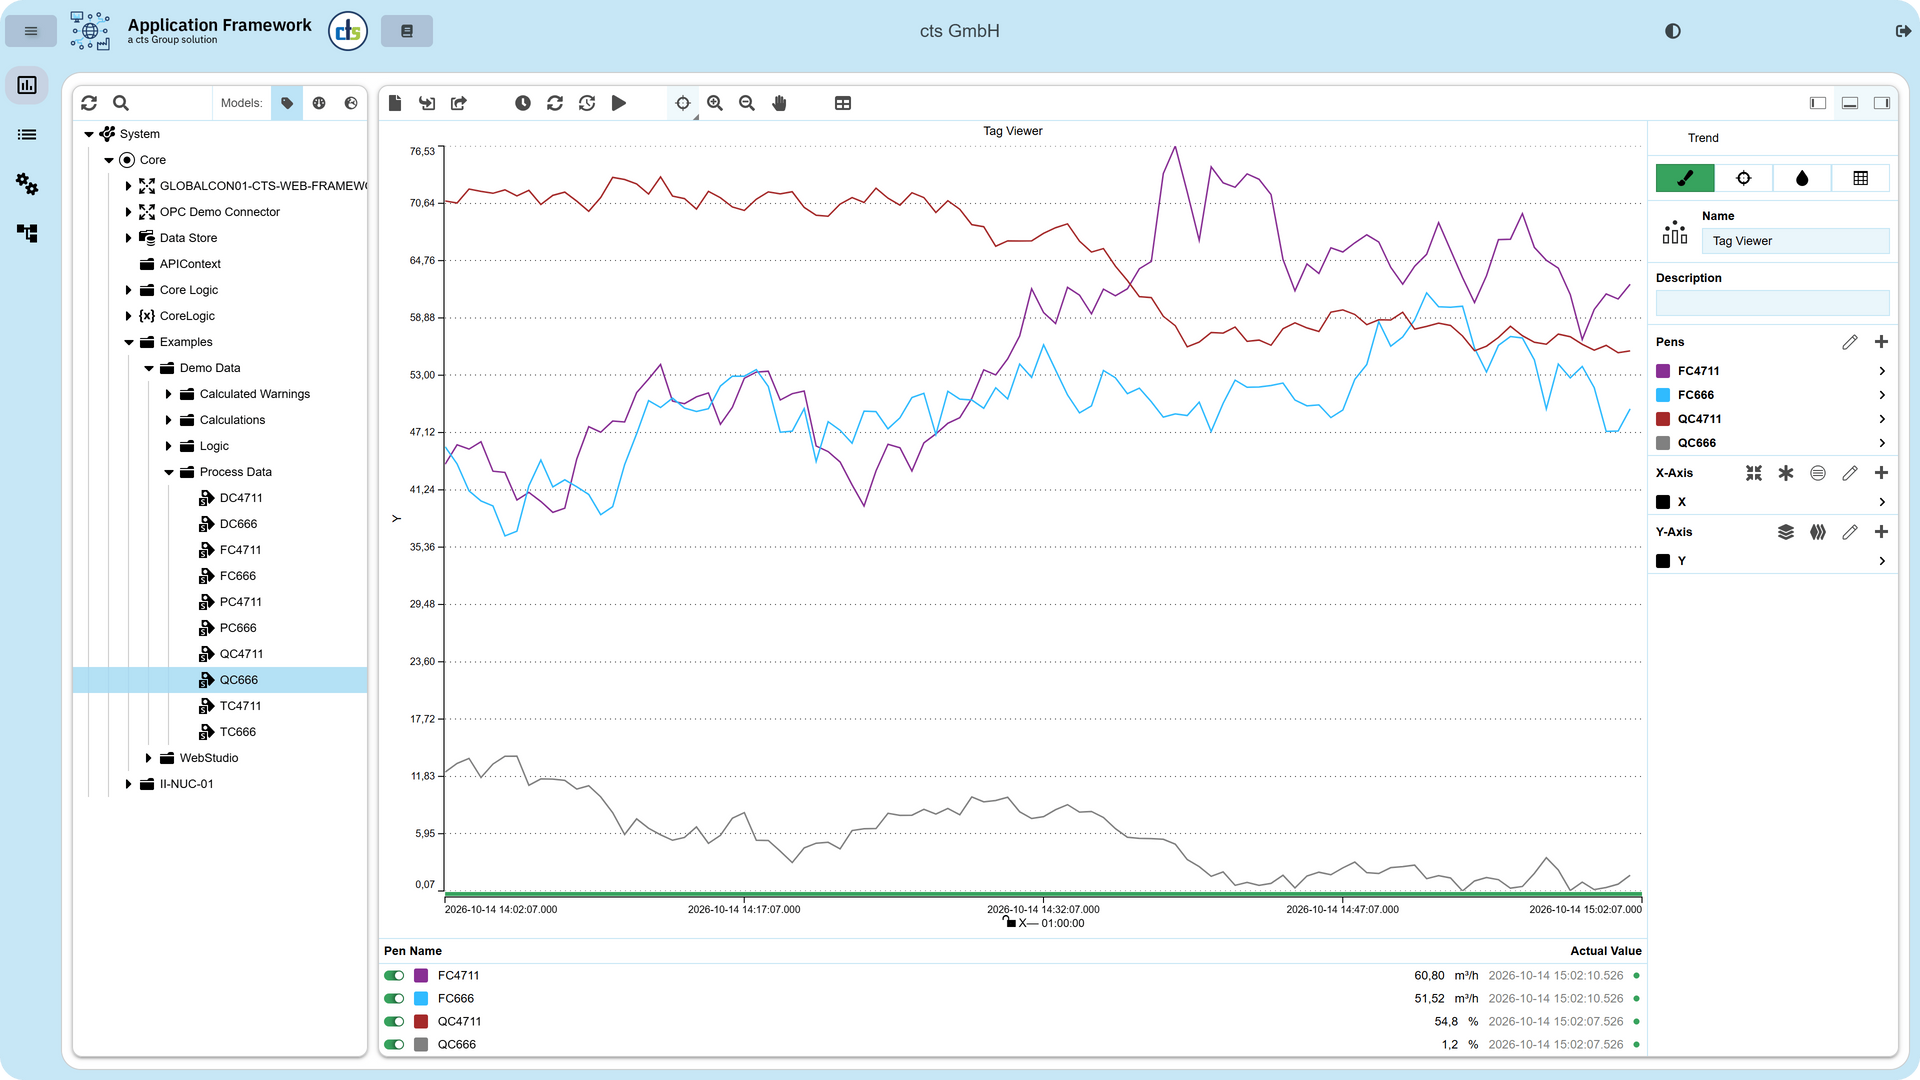Refresh the model tree
1920x1080 pixels.
(89, 103)
